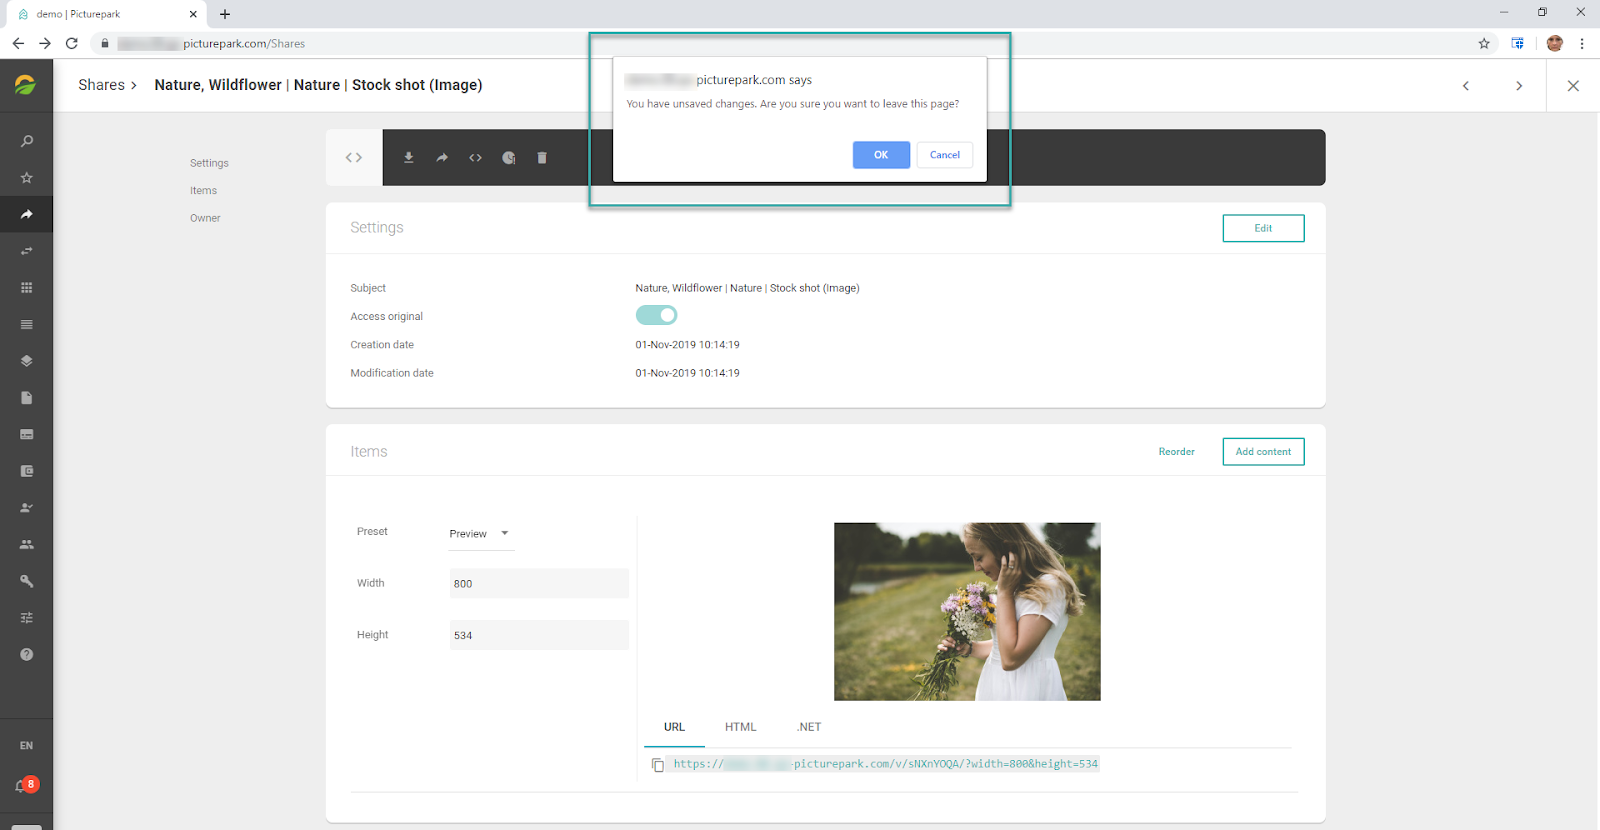Click the Width field showing 800

tap(539, 584)
